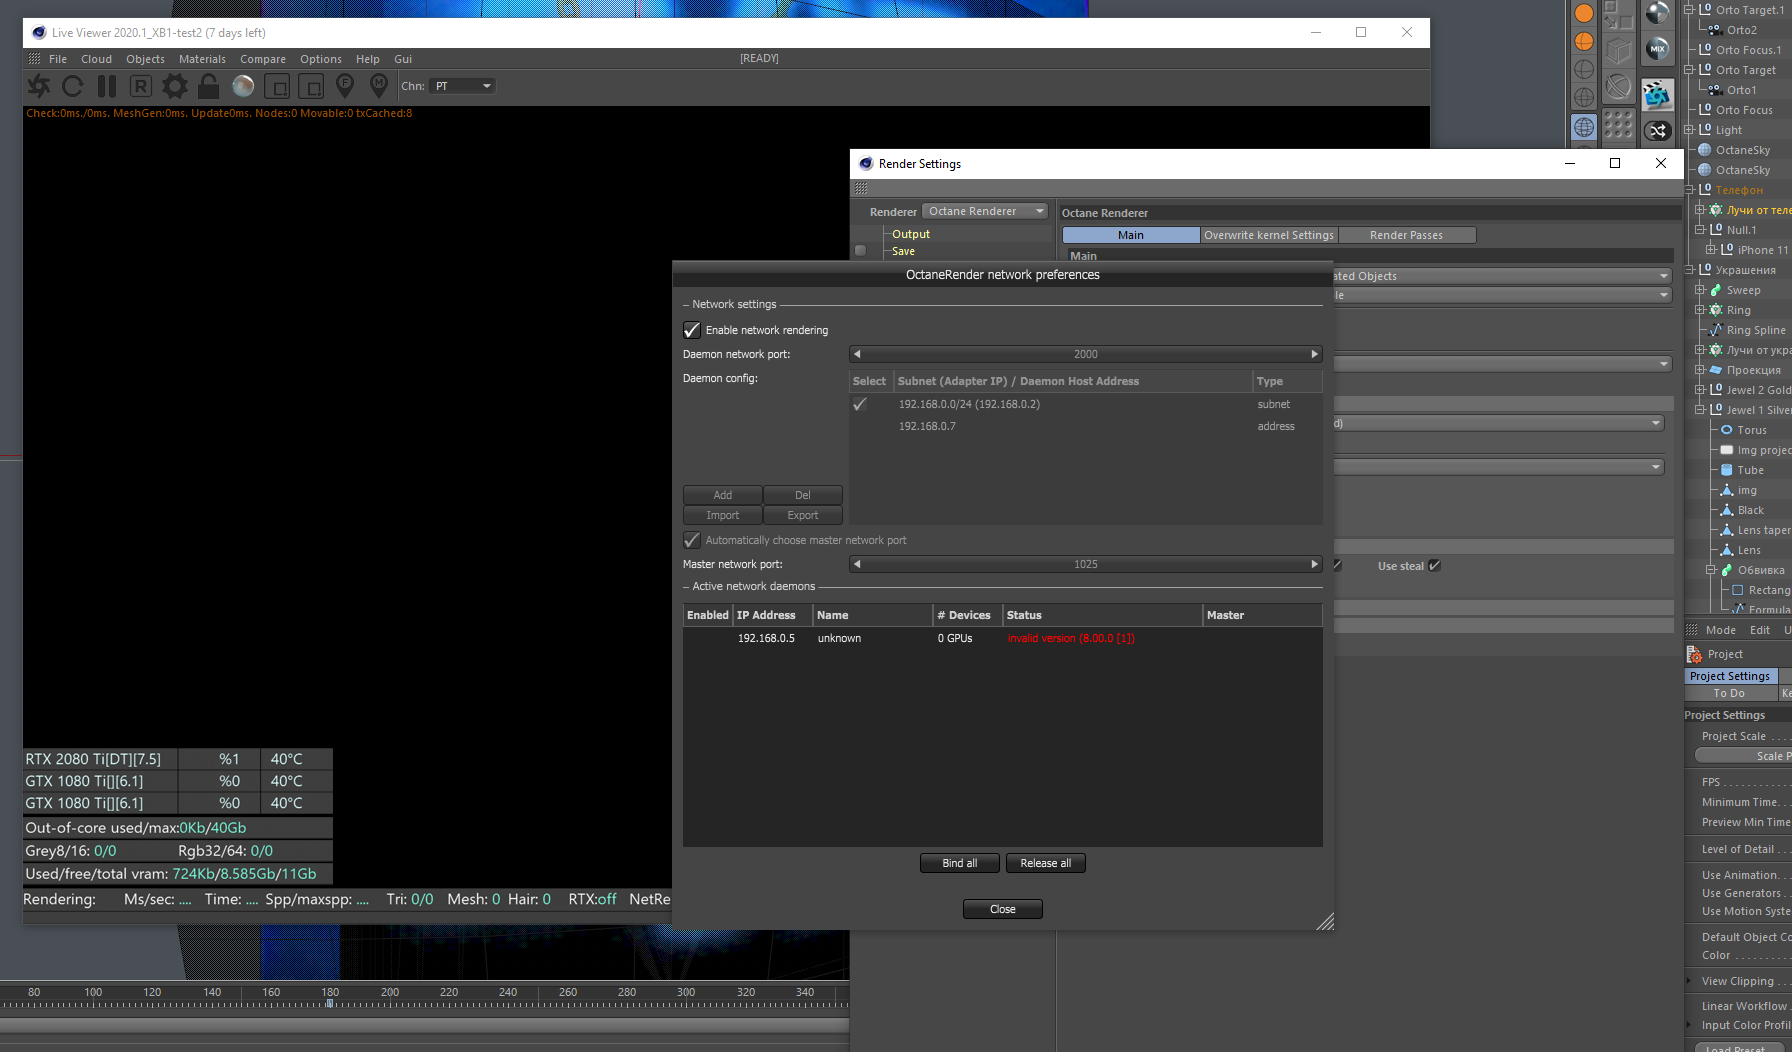The height and width of the screenshot is (1052, 1792).
Task: Open Octane settings gear in Live Viewer
Action: pyautogui.click(x=175, y=86)
